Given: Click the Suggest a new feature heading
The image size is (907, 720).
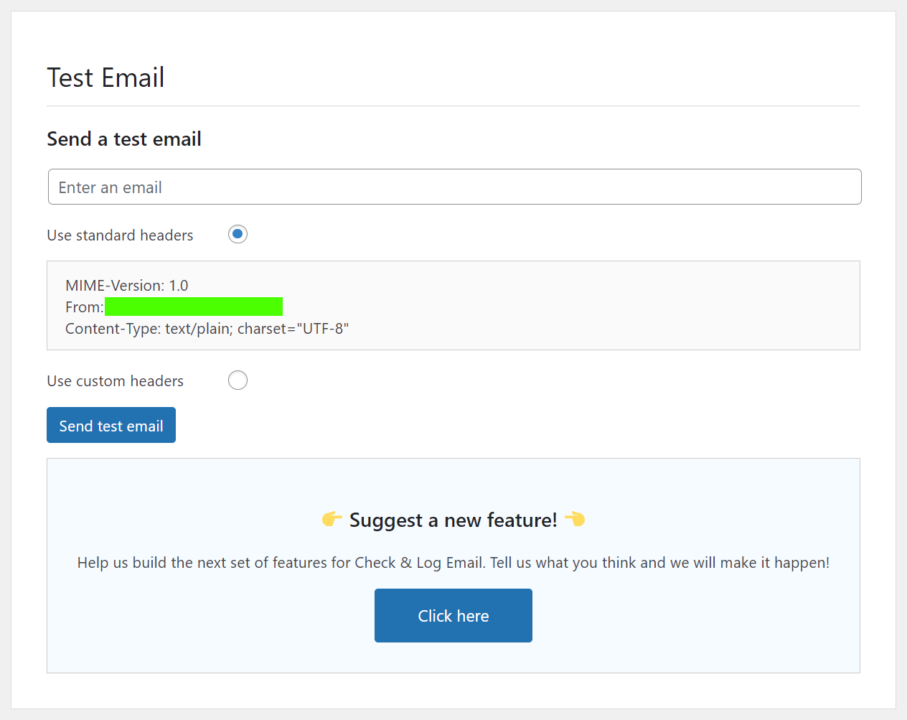Looking at the screenshot, I should coord(453,519).
